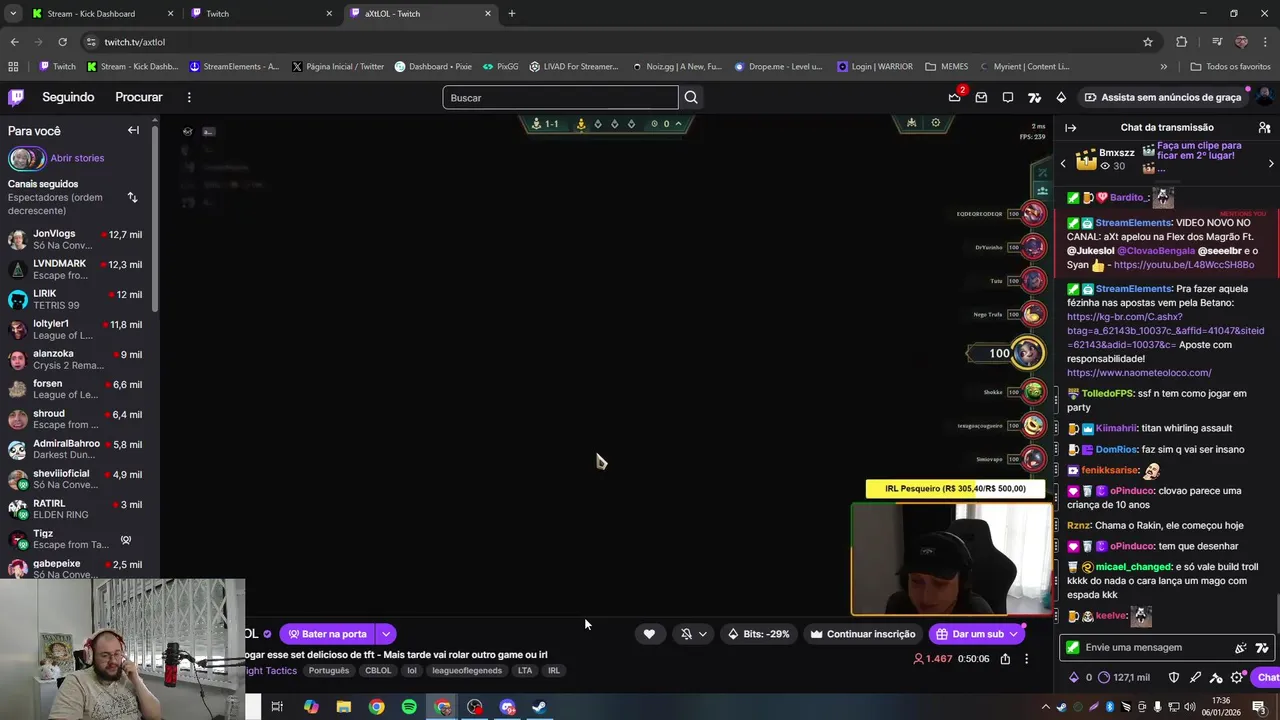Show next hype chat carousel item

[x=1271, y=163]
